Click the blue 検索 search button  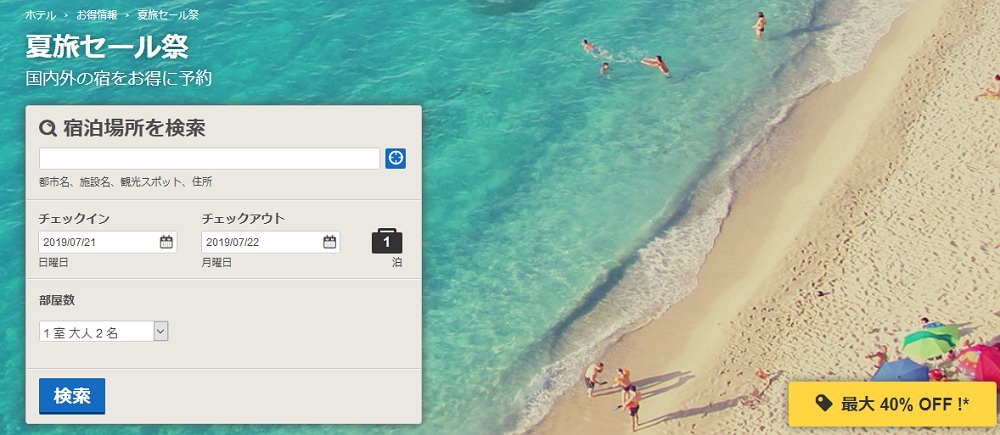click(72, 396)
